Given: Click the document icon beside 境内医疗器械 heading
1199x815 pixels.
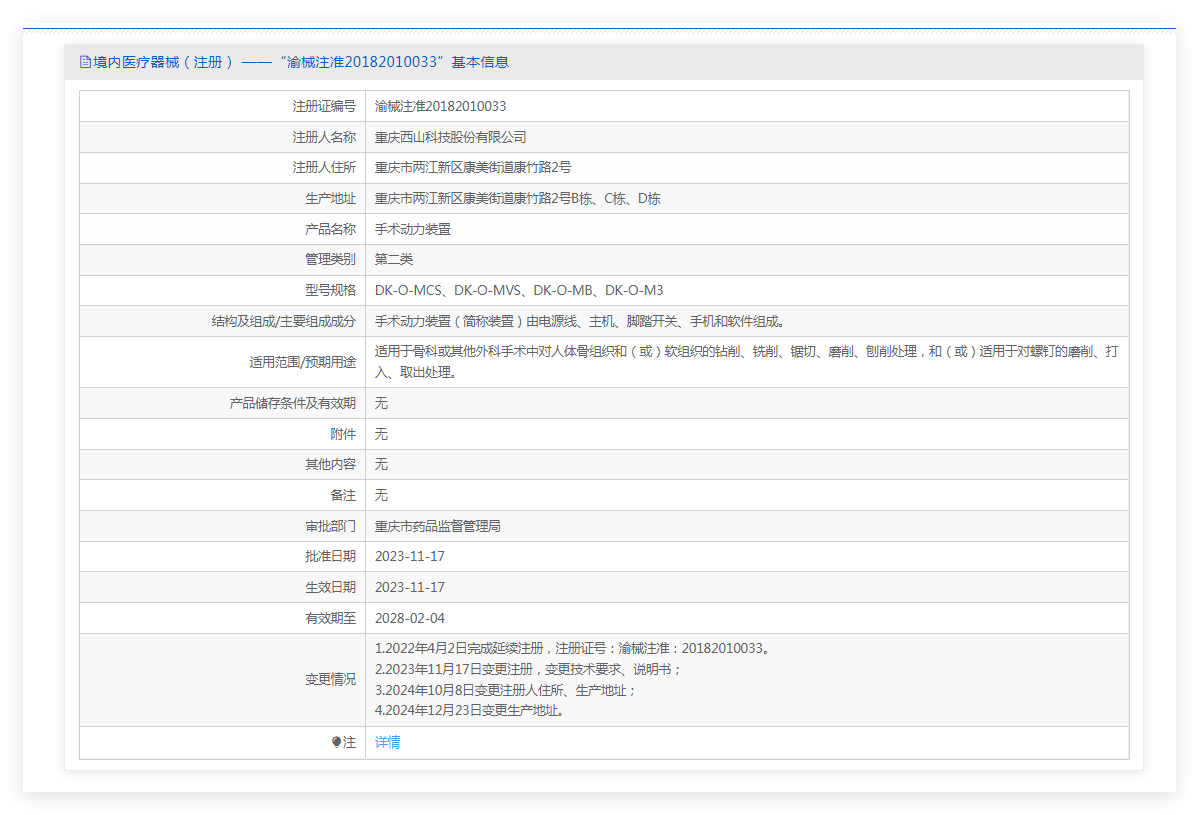Looking at the screenshot, I should tap(85, 62).
